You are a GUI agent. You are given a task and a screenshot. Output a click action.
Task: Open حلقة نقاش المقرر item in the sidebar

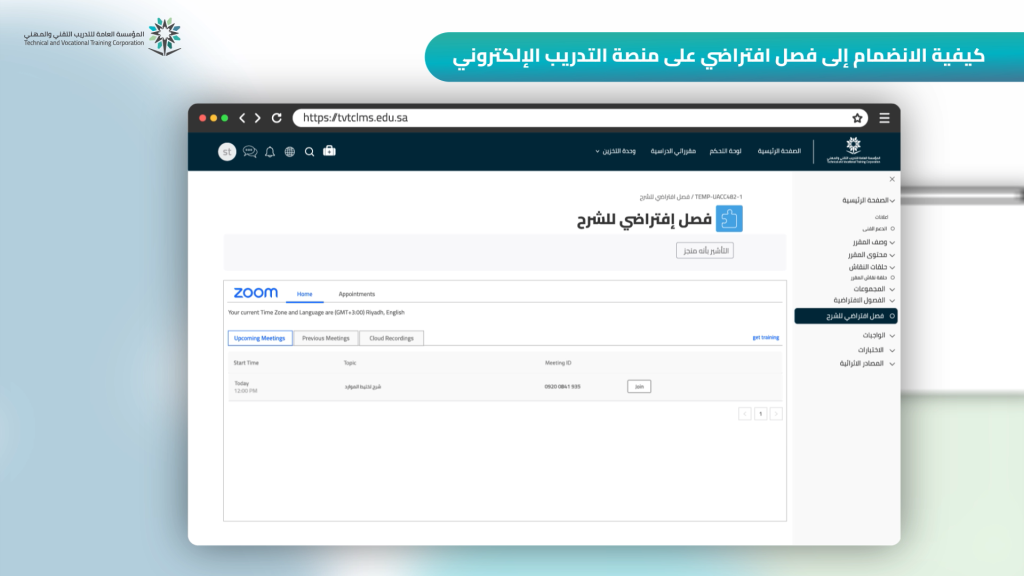tap(872, 278)
